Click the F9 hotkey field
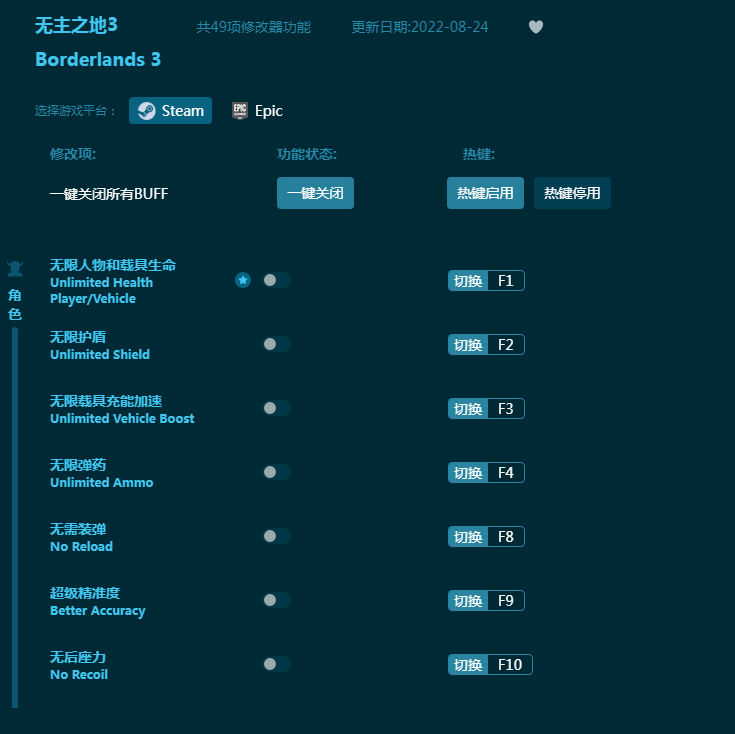The height and width of the screenshot is (734, 735). coord(506,600)
